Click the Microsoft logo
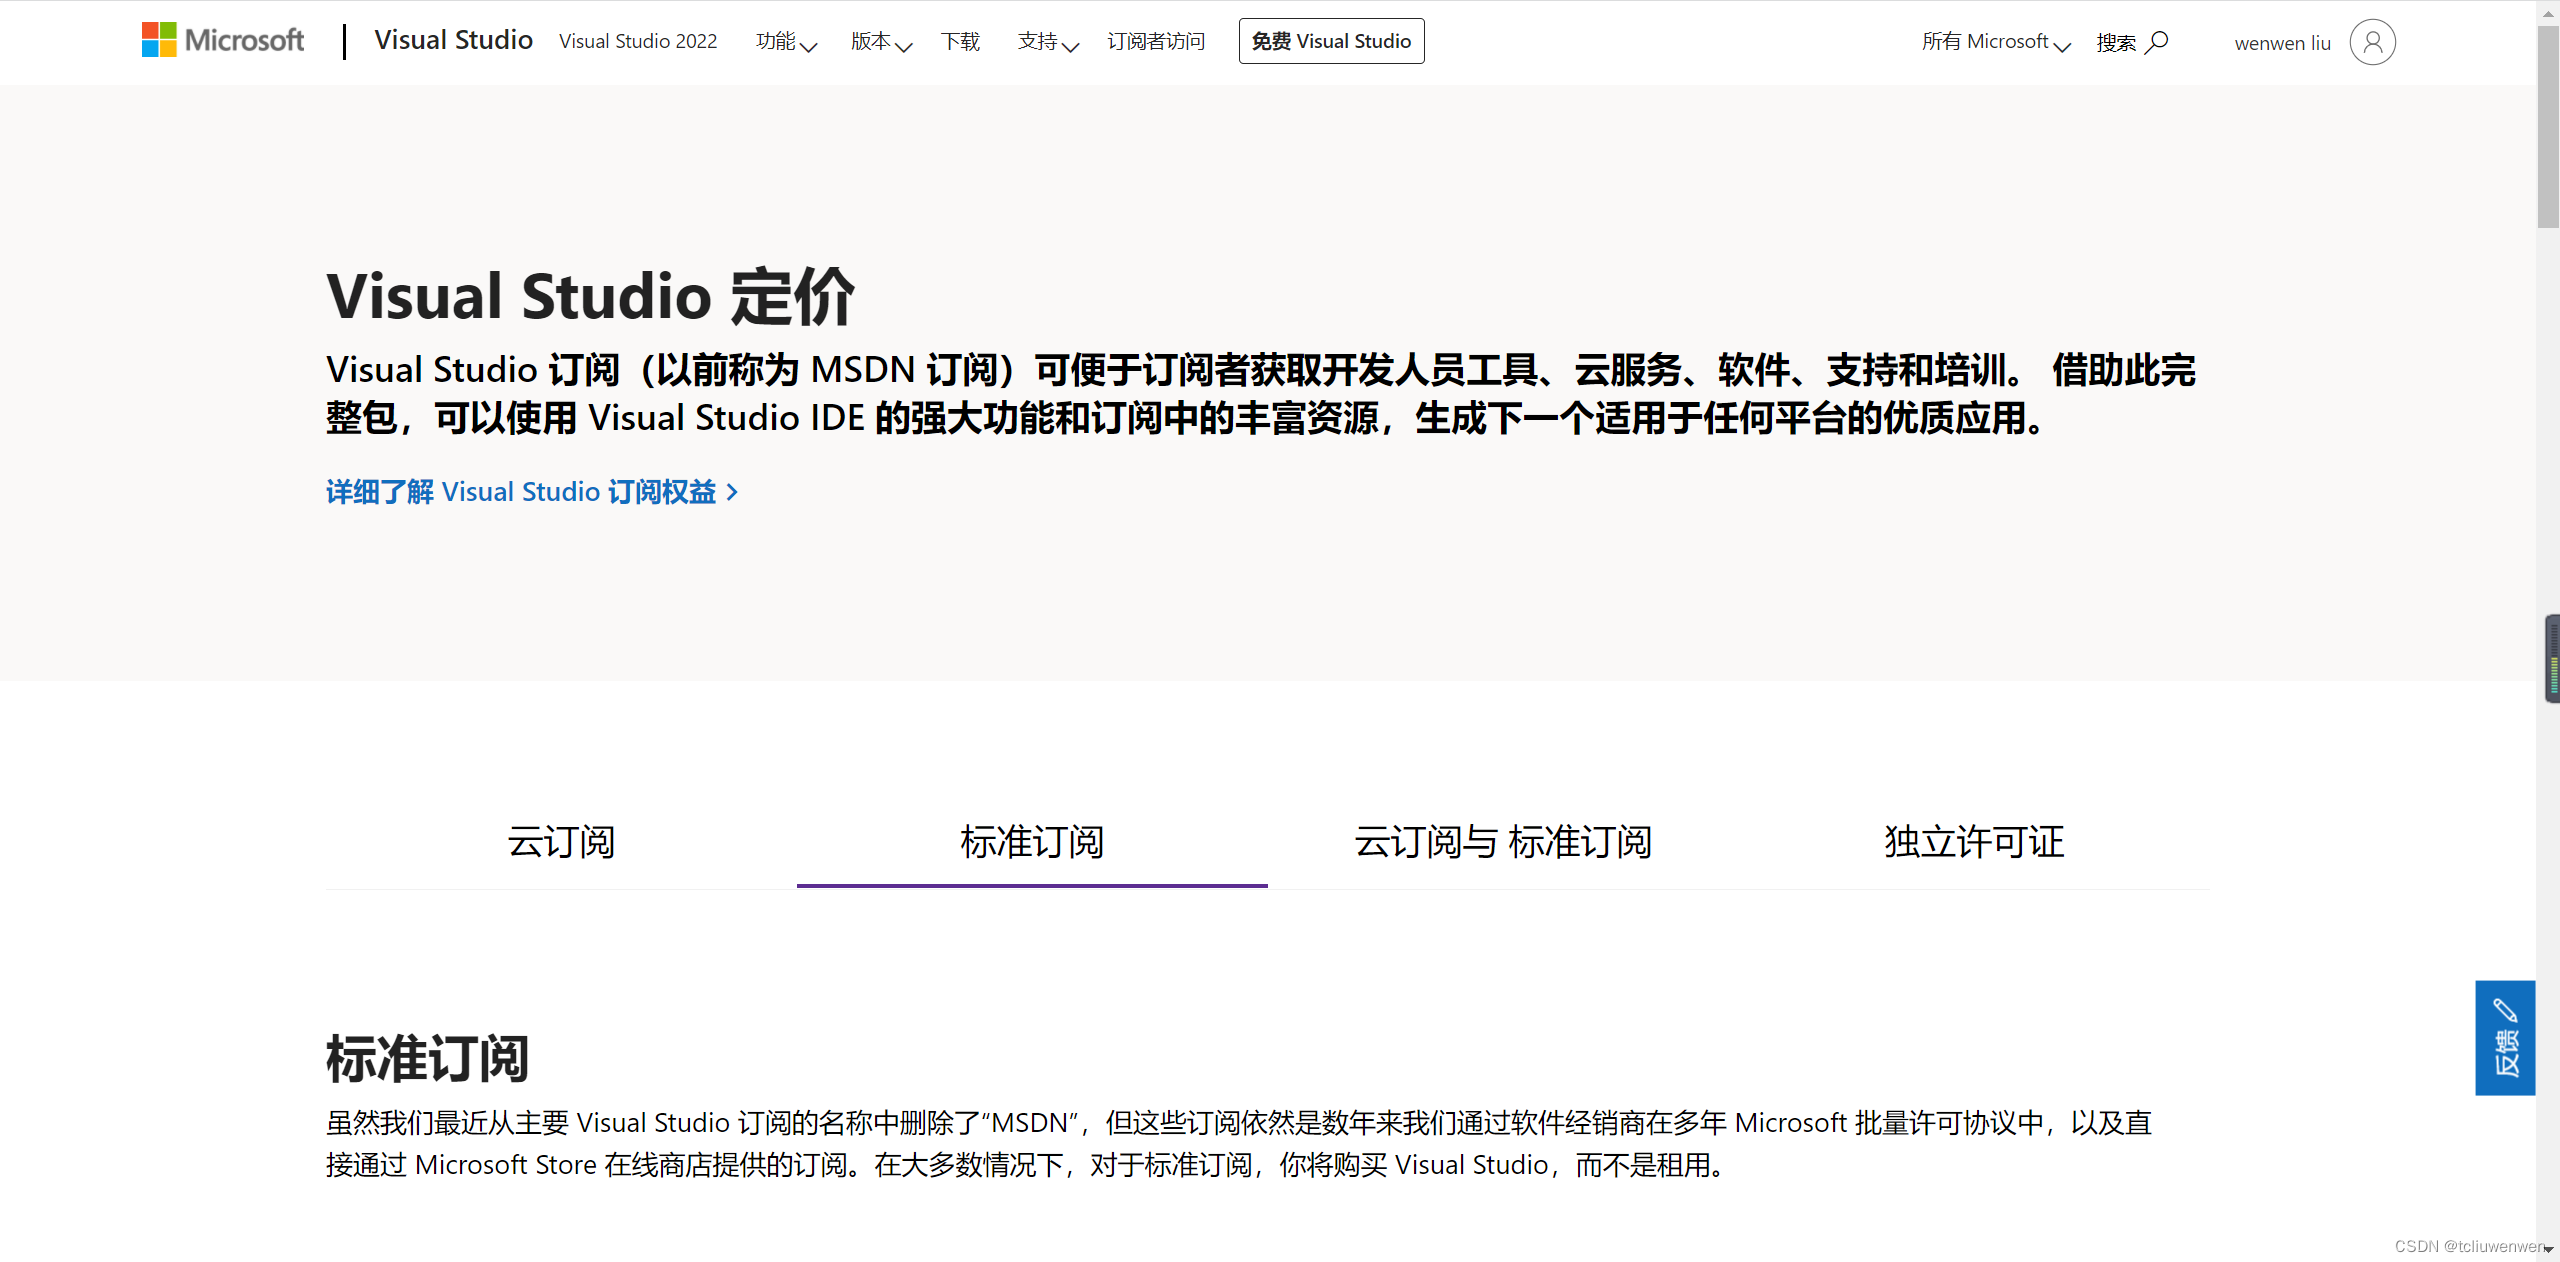This screenshot has height=1262, width=2560. pyautogui.click(x=222, y=40)
